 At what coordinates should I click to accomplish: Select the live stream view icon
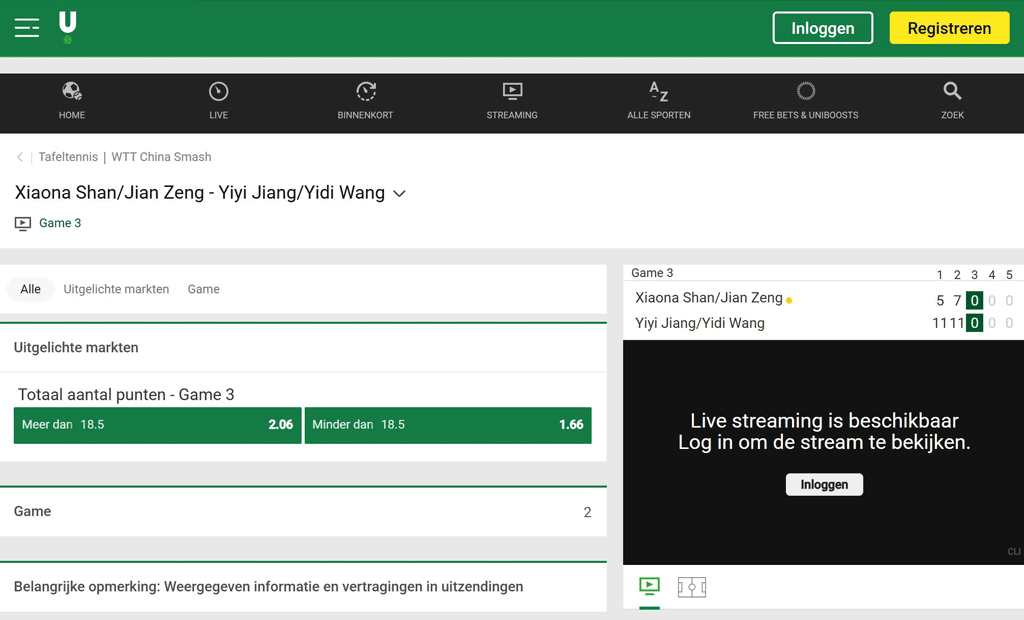[x=649, y=586]
